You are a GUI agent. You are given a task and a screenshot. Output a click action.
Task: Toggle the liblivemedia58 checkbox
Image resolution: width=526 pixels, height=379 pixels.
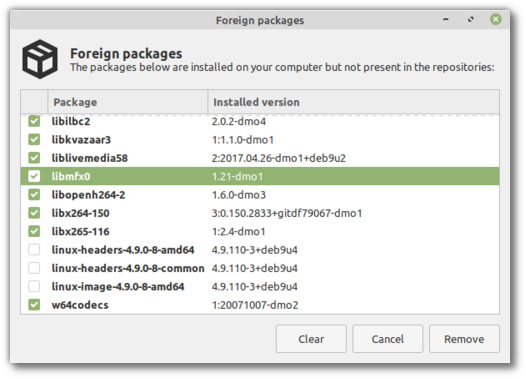pyautogui.click(x=34, y=158)
